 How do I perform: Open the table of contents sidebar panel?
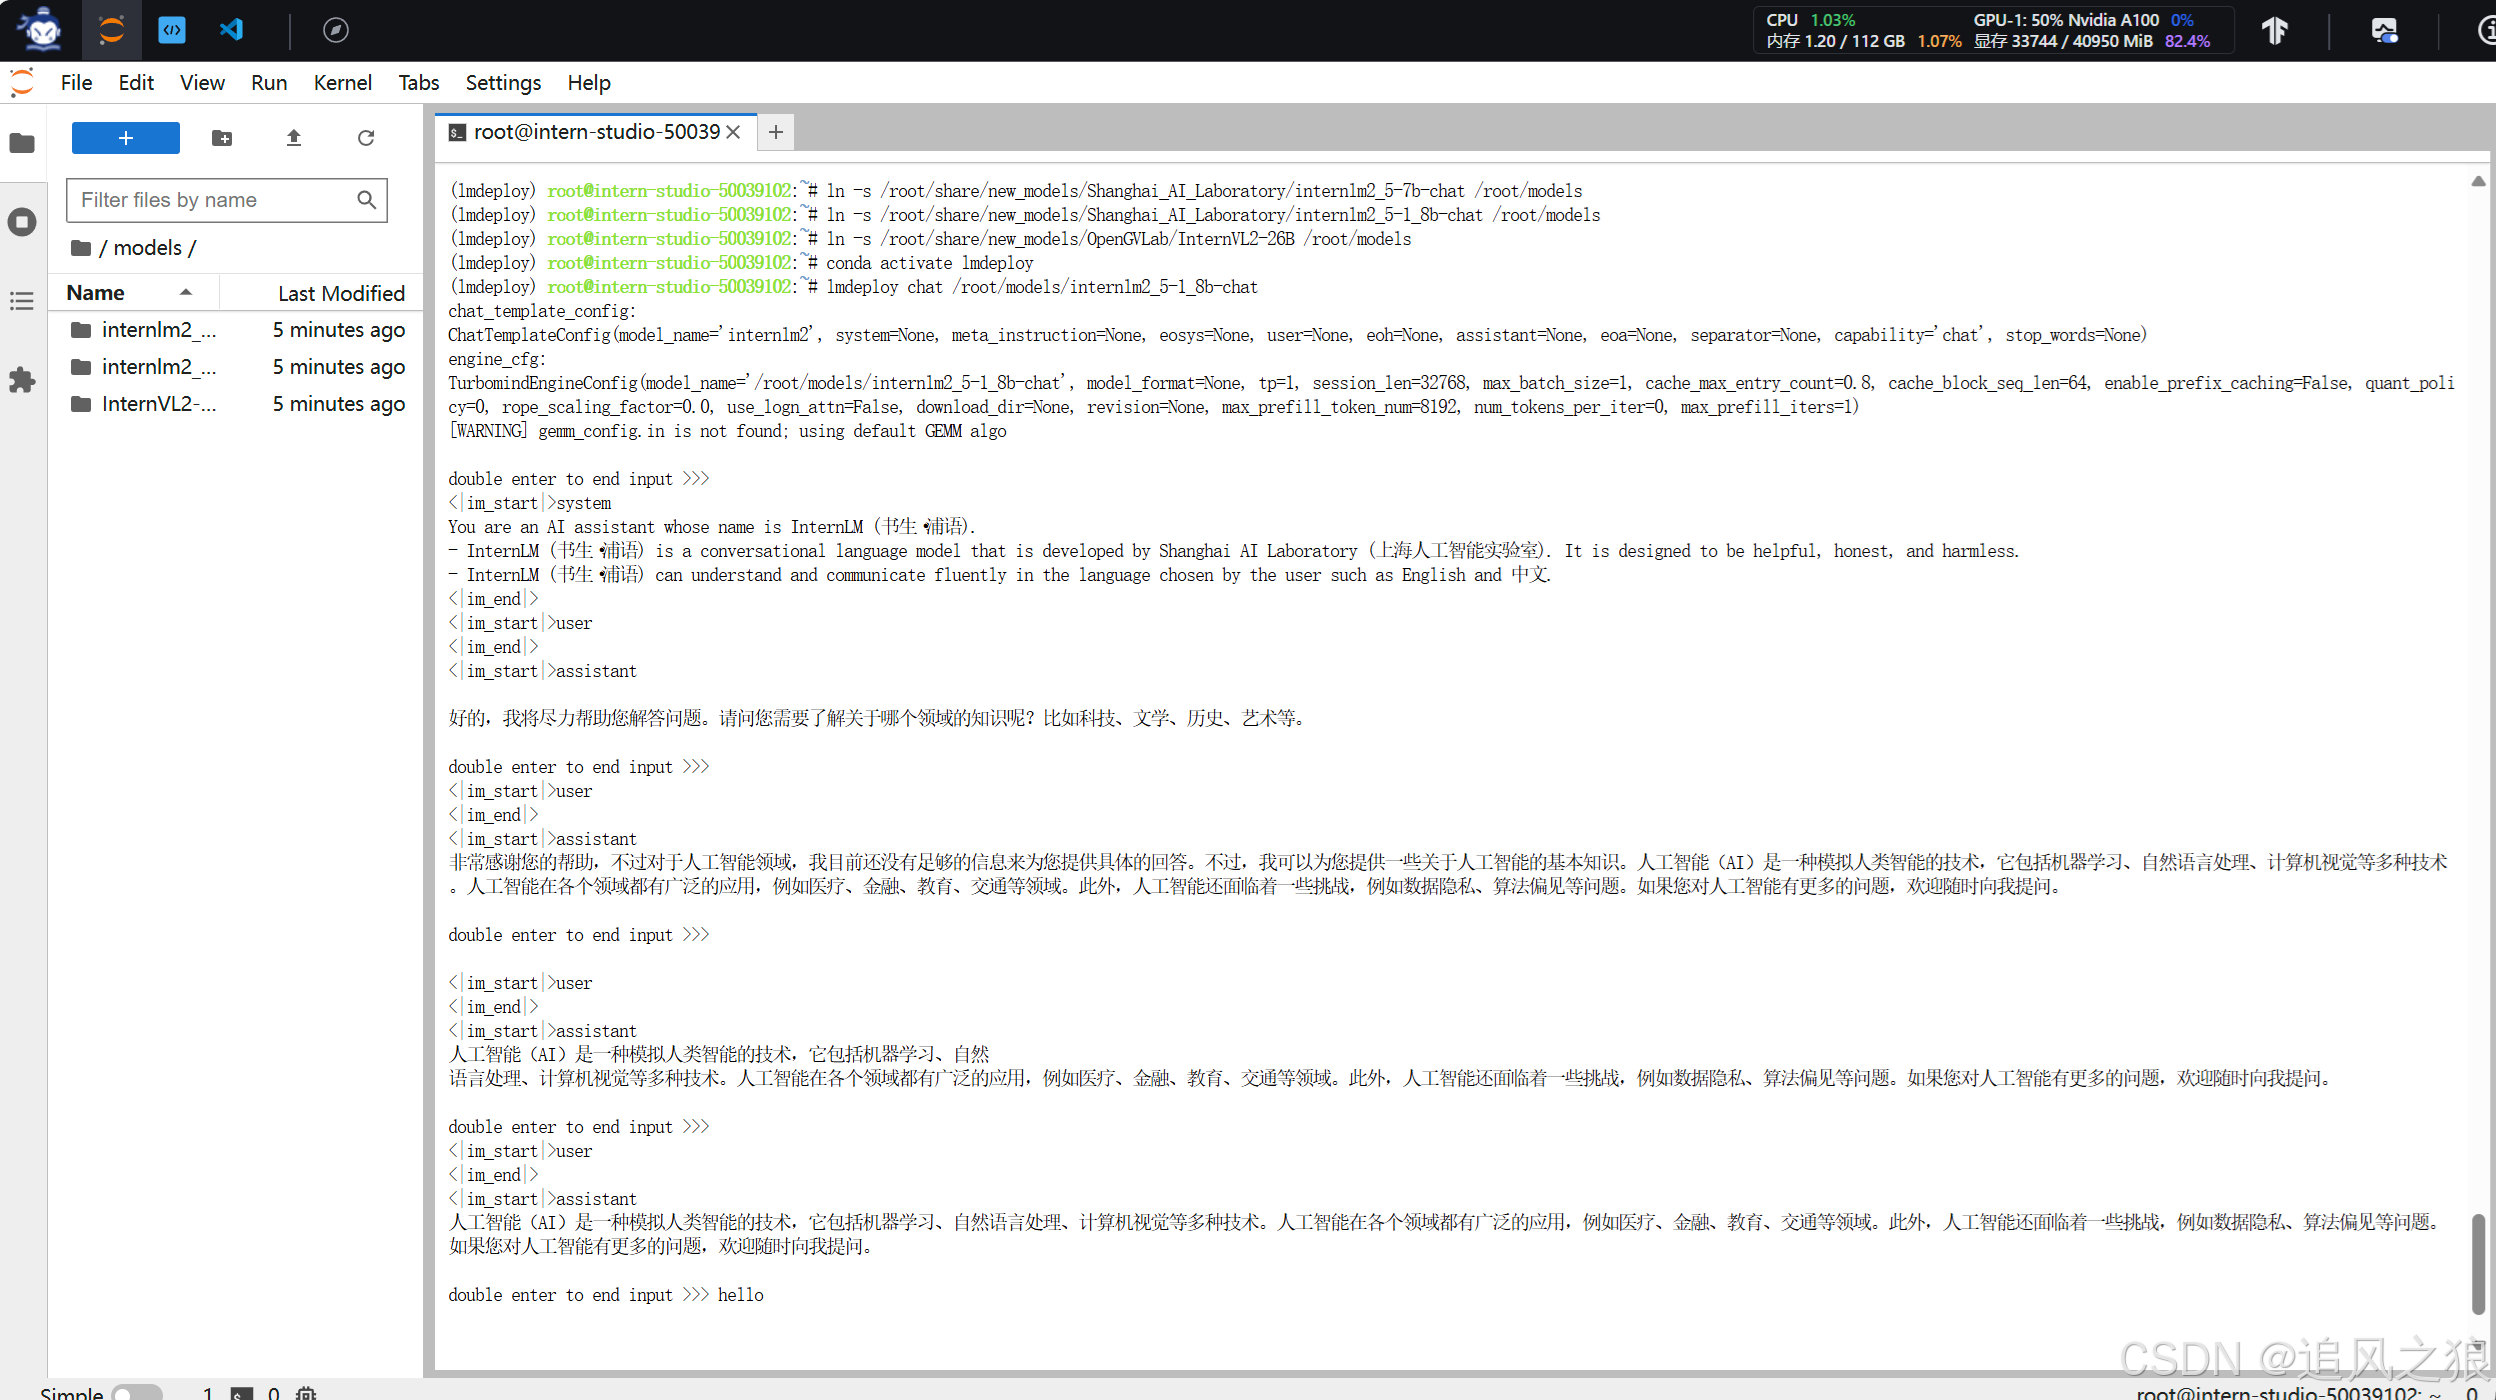point(22,301)
